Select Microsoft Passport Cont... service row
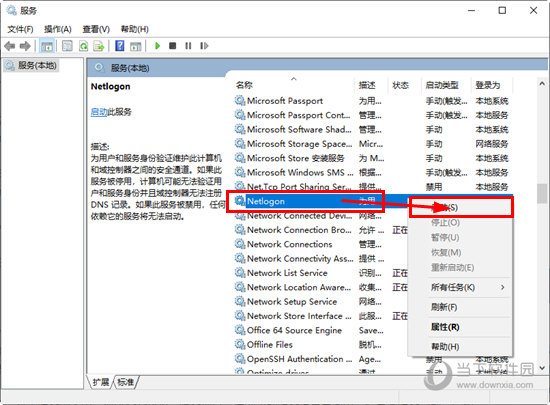 click(x=373, y=115)
